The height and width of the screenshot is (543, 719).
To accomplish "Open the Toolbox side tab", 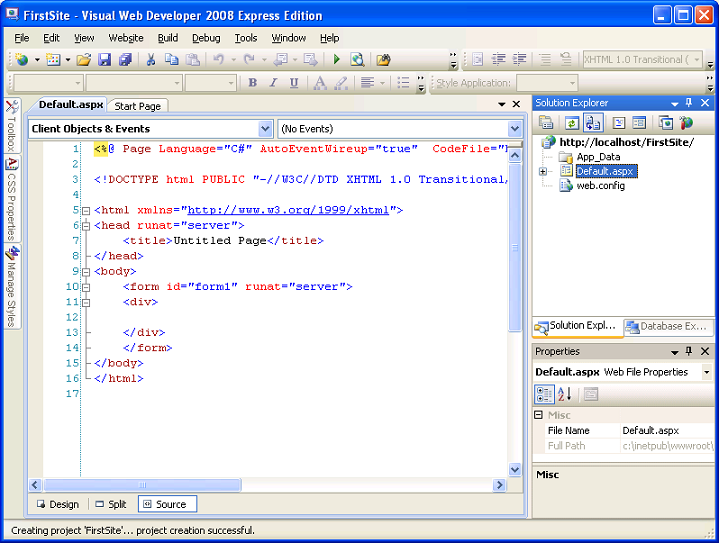I will [x=12, y=126].
